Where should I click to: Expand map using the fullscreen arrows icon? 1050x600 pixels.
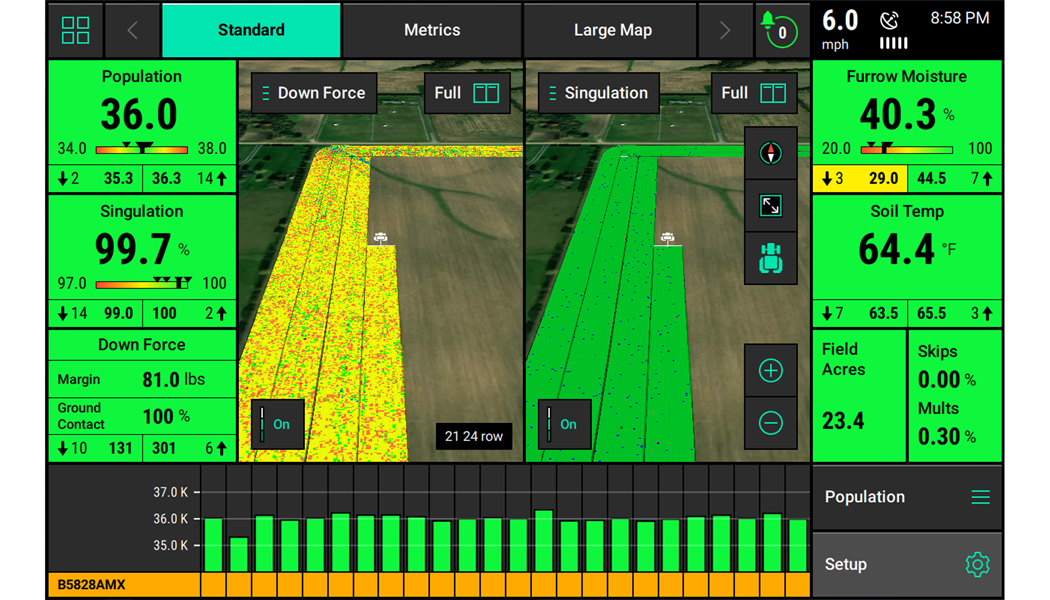pos(770,206)
